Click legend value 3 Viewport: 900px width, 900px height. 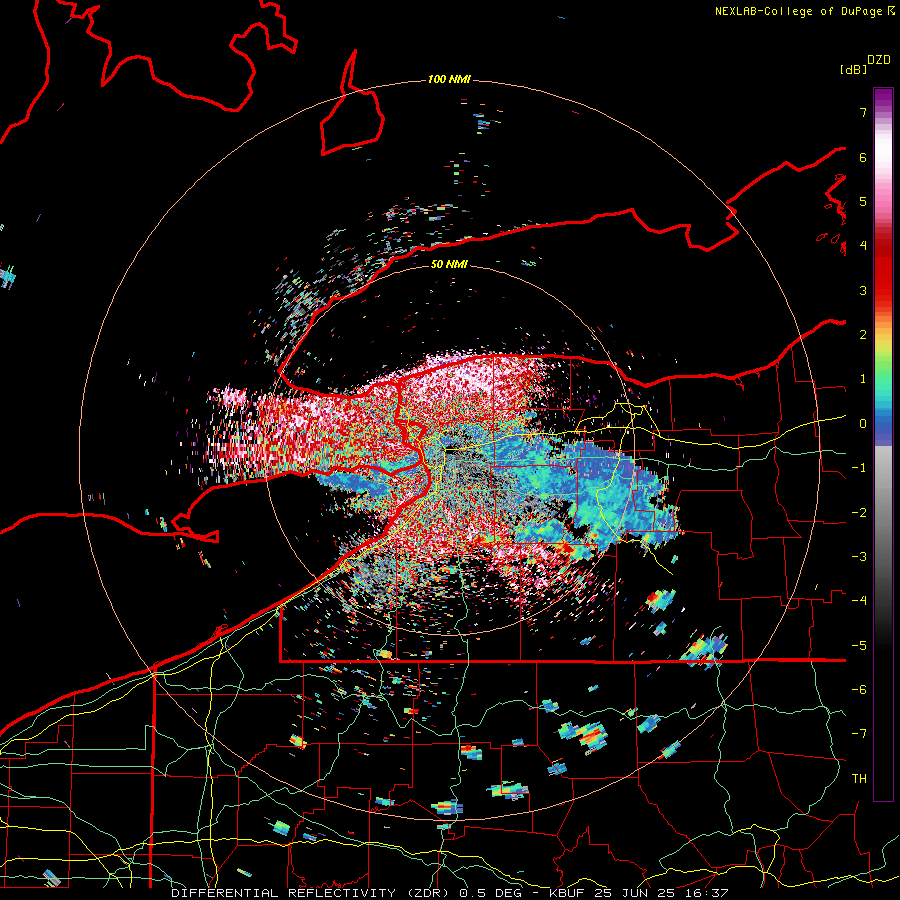coord(863,290)
